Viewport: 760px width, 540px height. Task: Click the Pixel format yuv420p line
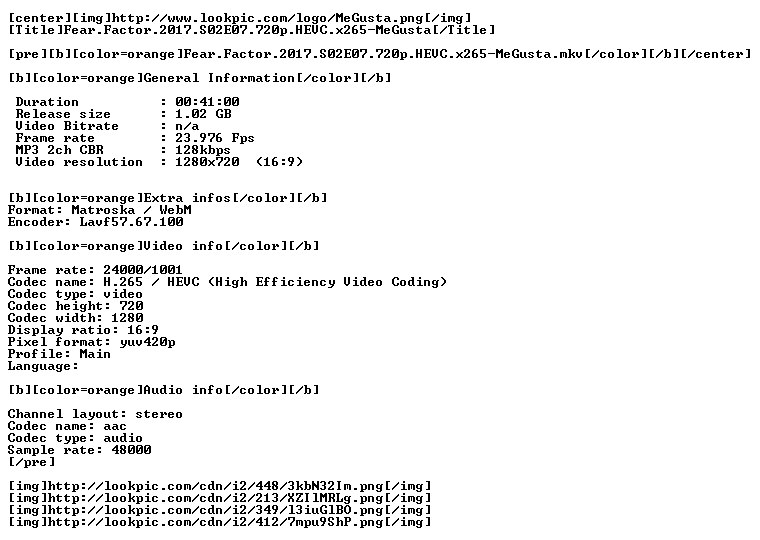[x=92, y=342]
